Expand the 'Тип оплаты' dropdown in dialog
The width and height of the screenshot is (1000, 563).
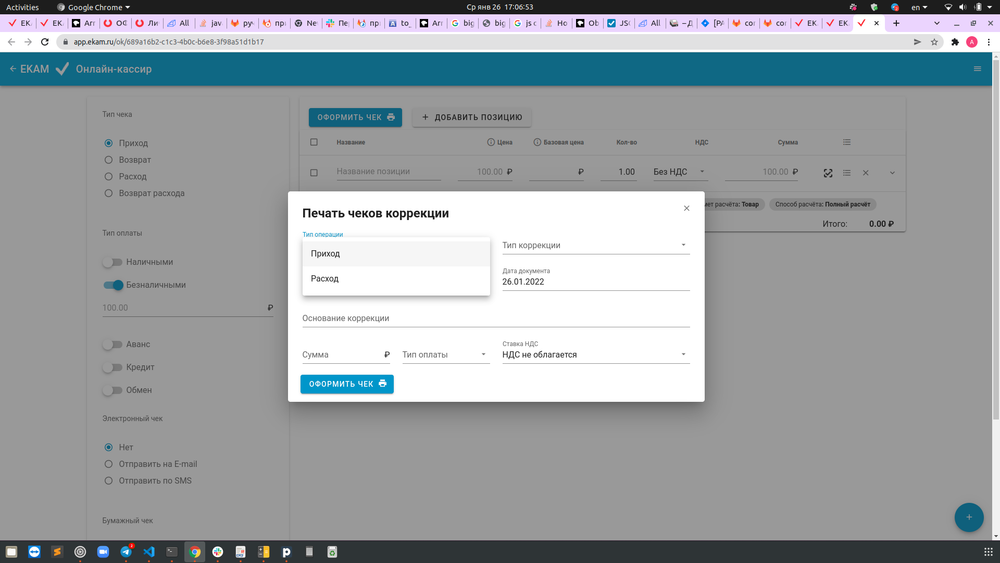tap(444, 355)
